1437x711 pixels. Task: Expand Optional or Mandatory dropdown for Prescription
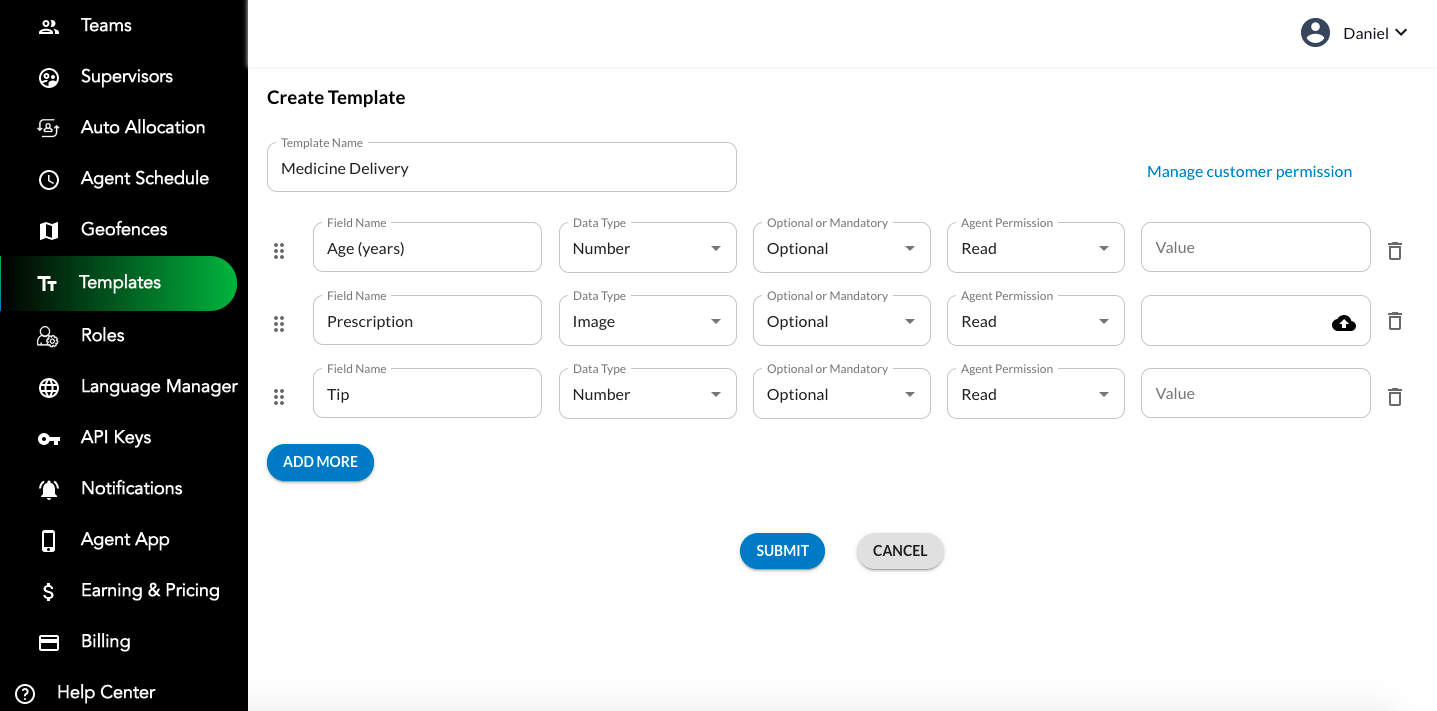pyautogui.click(x=841, y=321)
